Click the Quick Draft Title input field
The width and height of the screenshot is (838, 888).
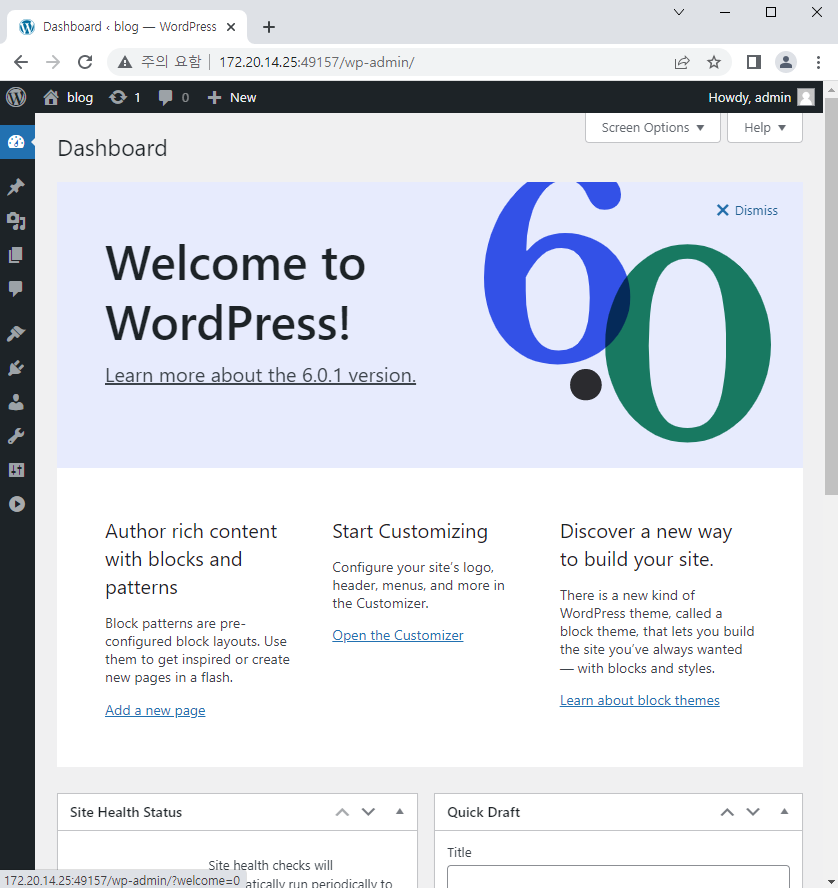(618, 877)
